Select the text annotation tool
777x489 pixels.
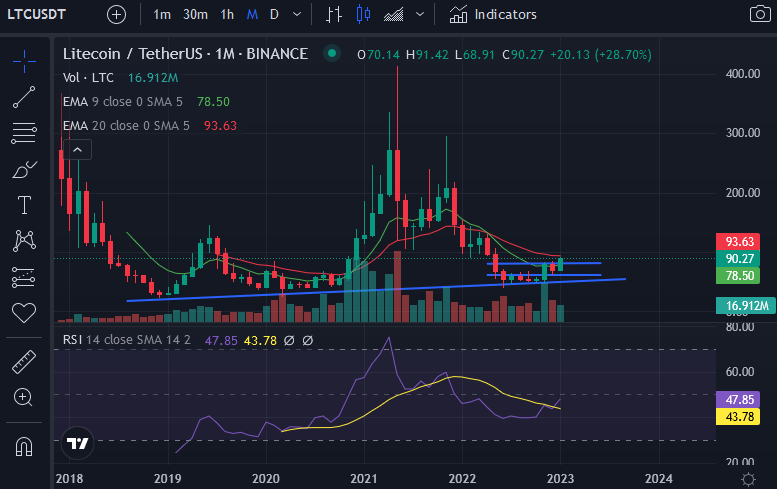pyautogui.click(x=24, y=205)
